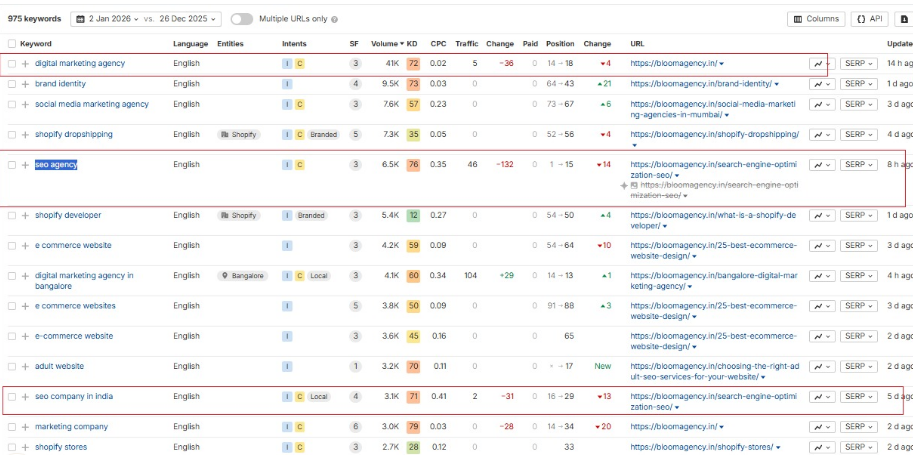
Task: Tick the checkbox for marketing company row
Action: coord(12,427)
